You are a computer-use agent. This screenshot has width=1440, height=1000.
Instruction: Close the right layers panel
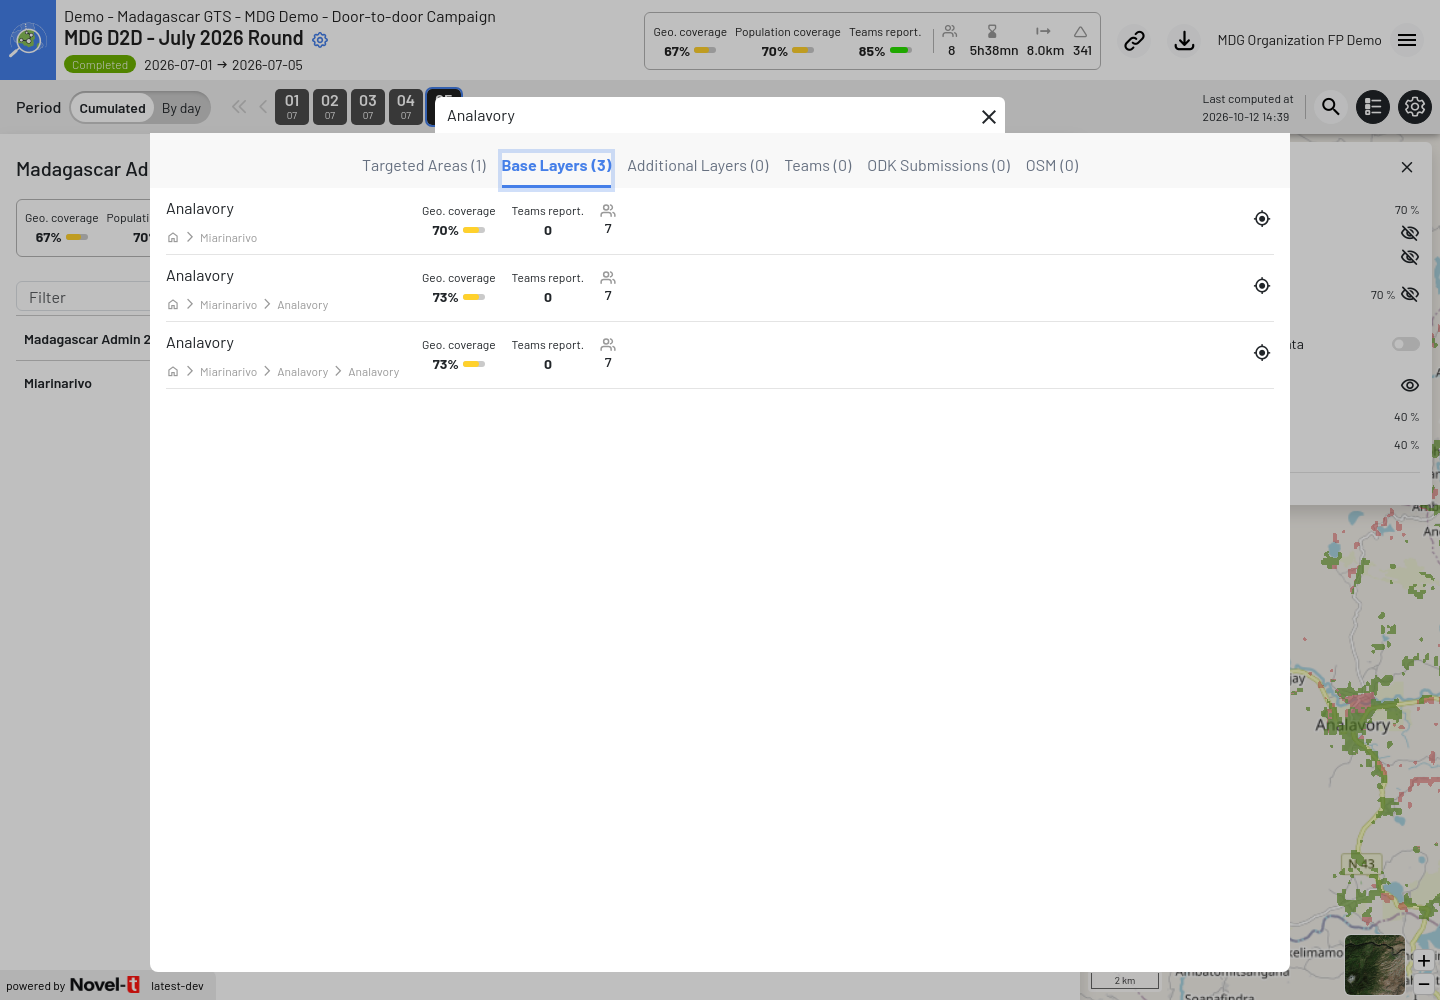(1407, 167)
